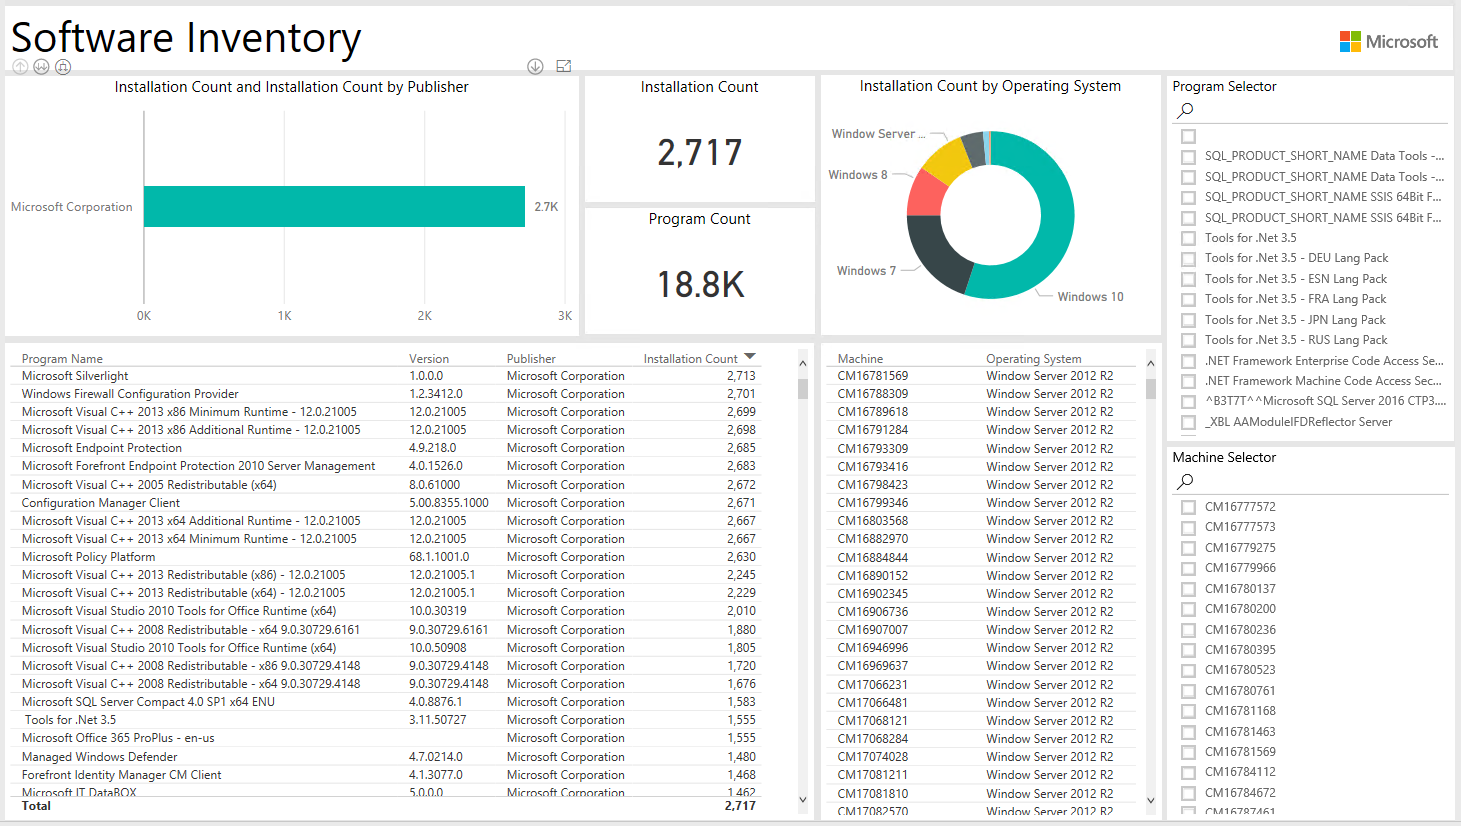
Task: Turn on drill down mode arrow
Action: [535, 67]
